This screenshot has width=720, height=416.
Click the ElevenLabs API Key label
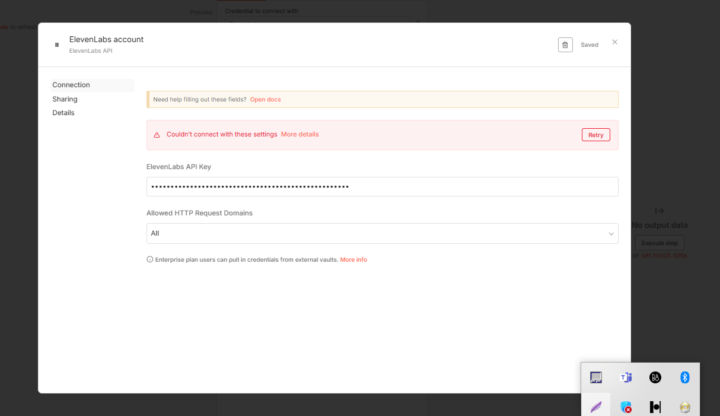(179, 167)
